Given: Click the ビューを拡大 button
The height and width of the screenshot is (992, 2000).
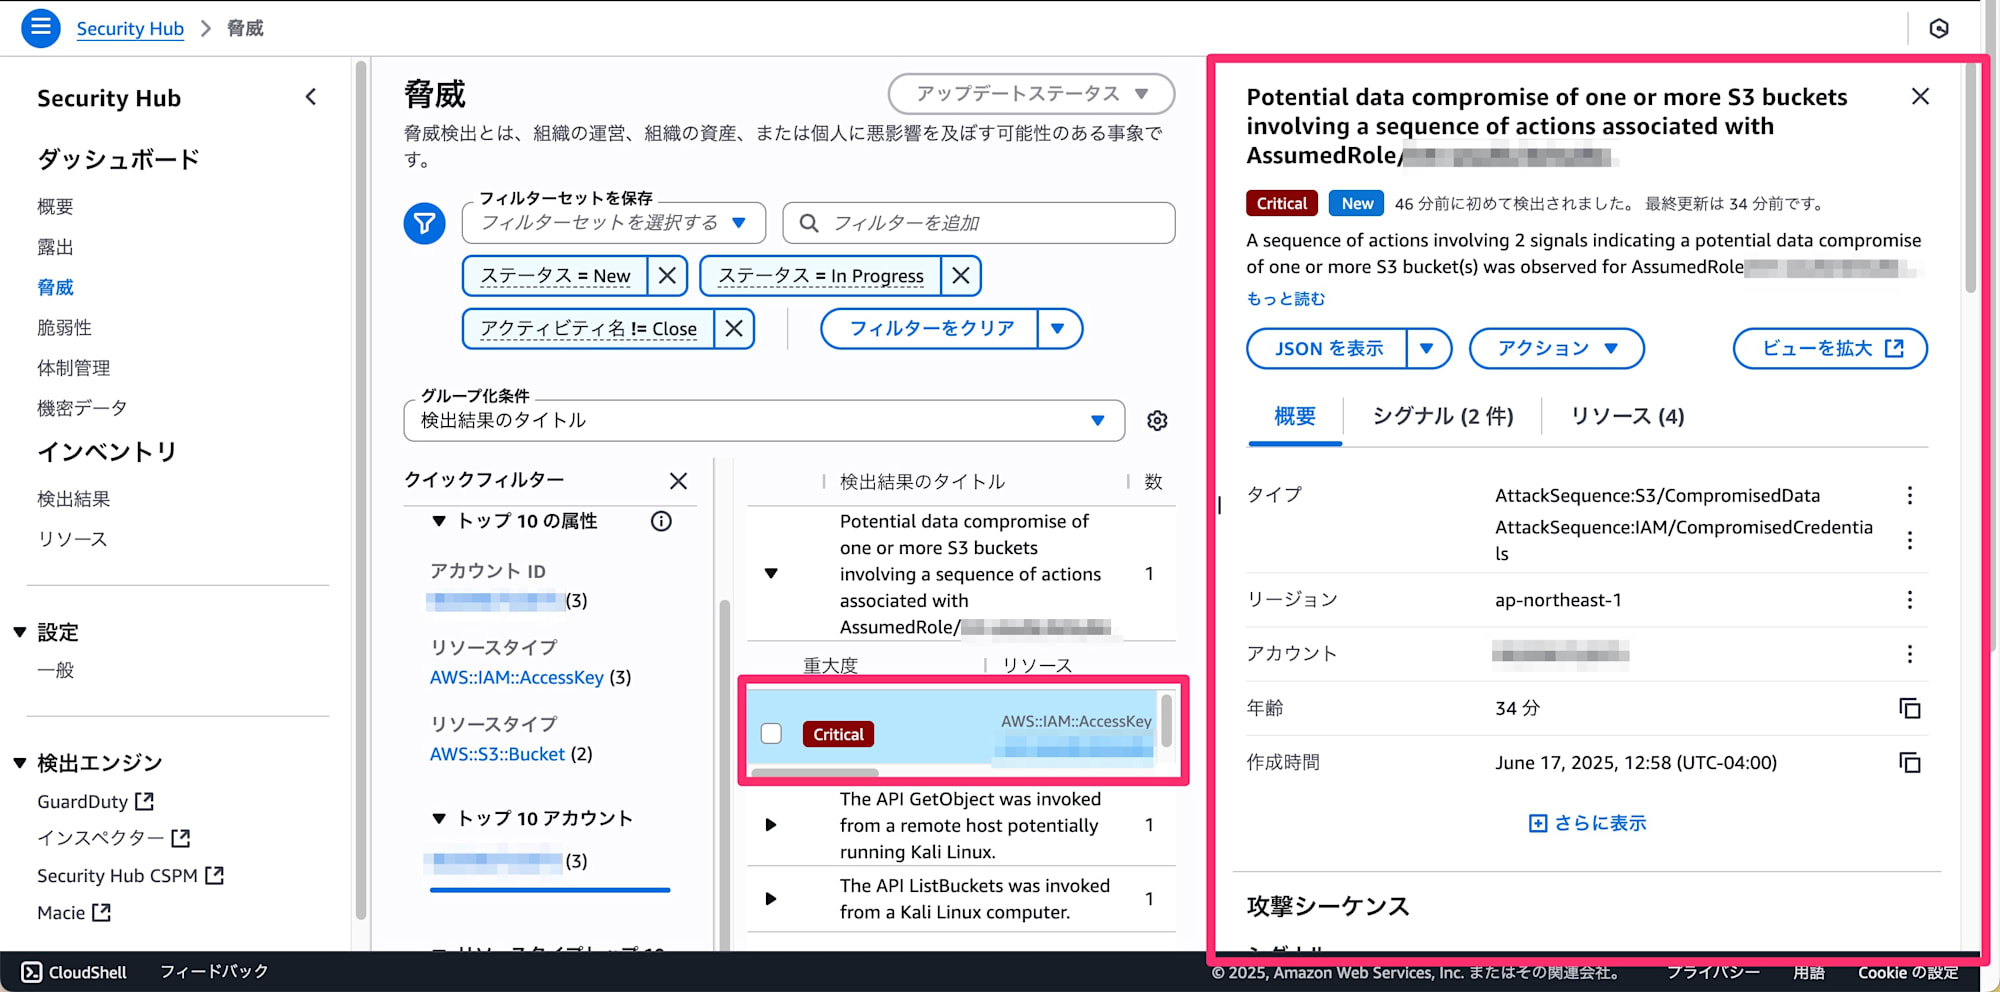Looking at the screenshot, I should [x=1830, y=348].
